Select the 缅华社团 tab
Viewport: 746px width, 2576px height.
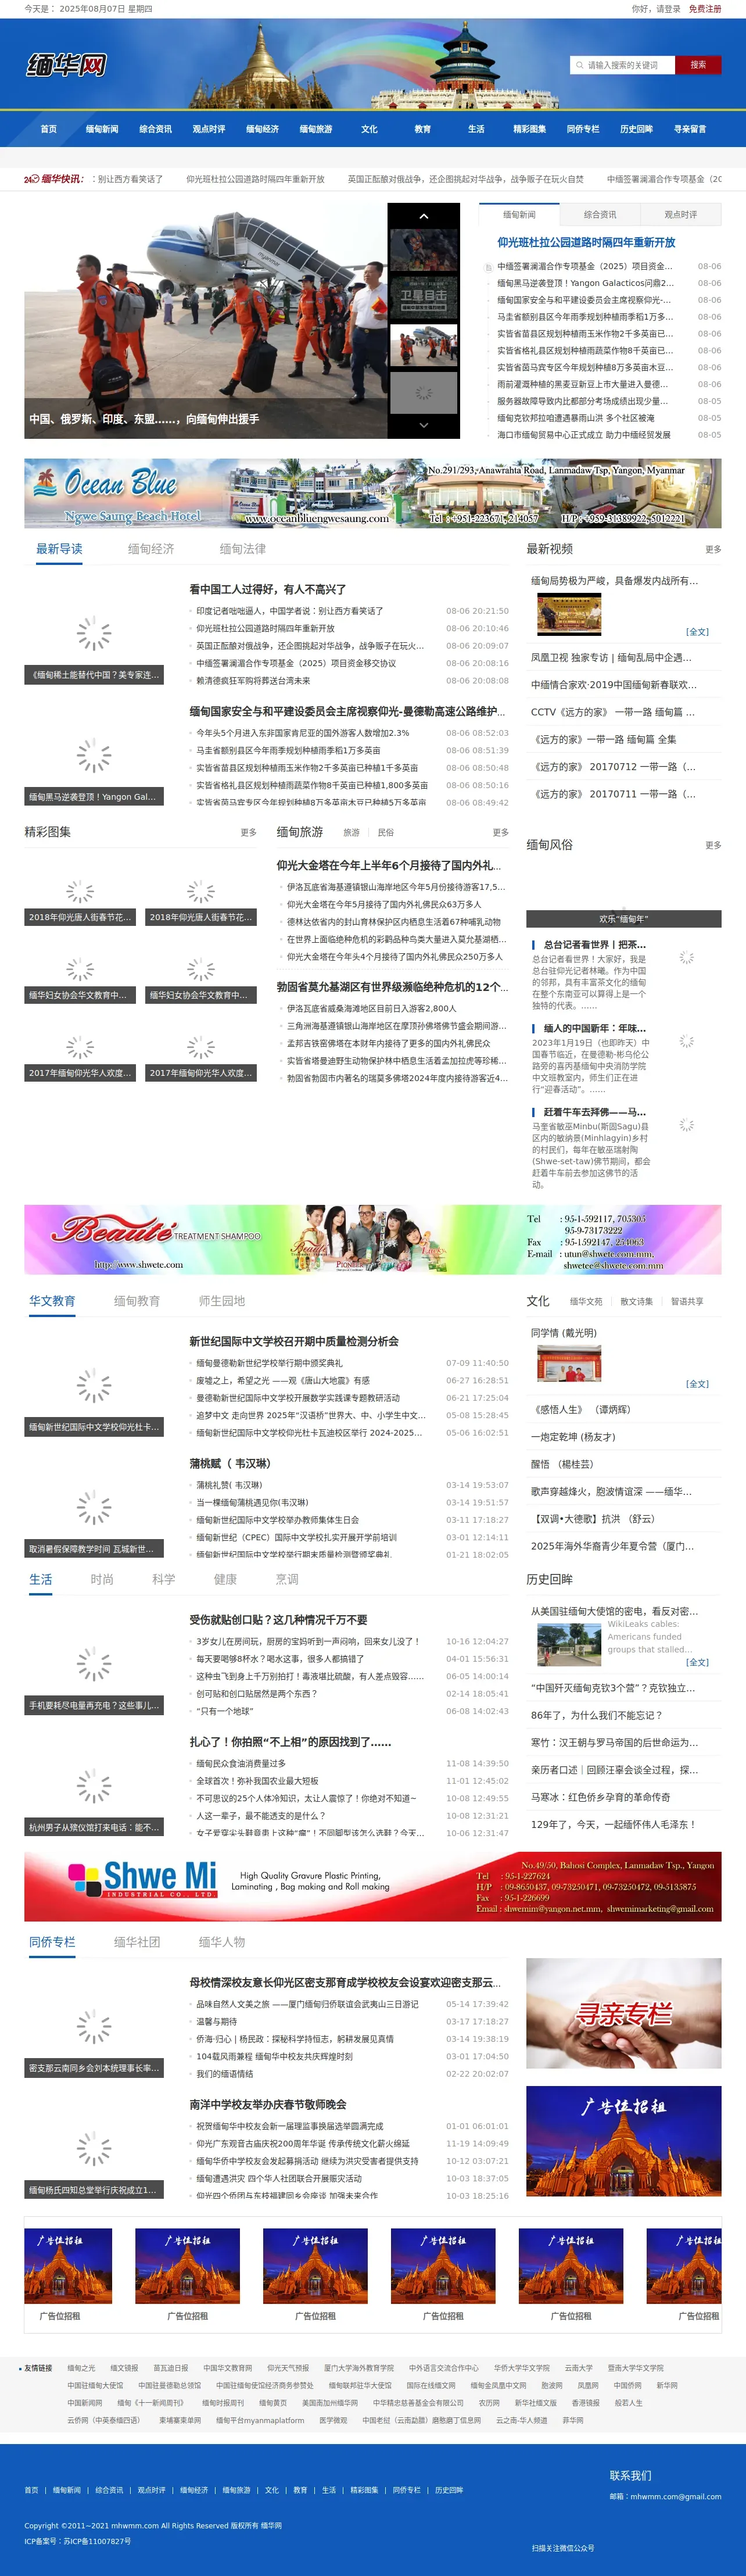(137, 1942)
